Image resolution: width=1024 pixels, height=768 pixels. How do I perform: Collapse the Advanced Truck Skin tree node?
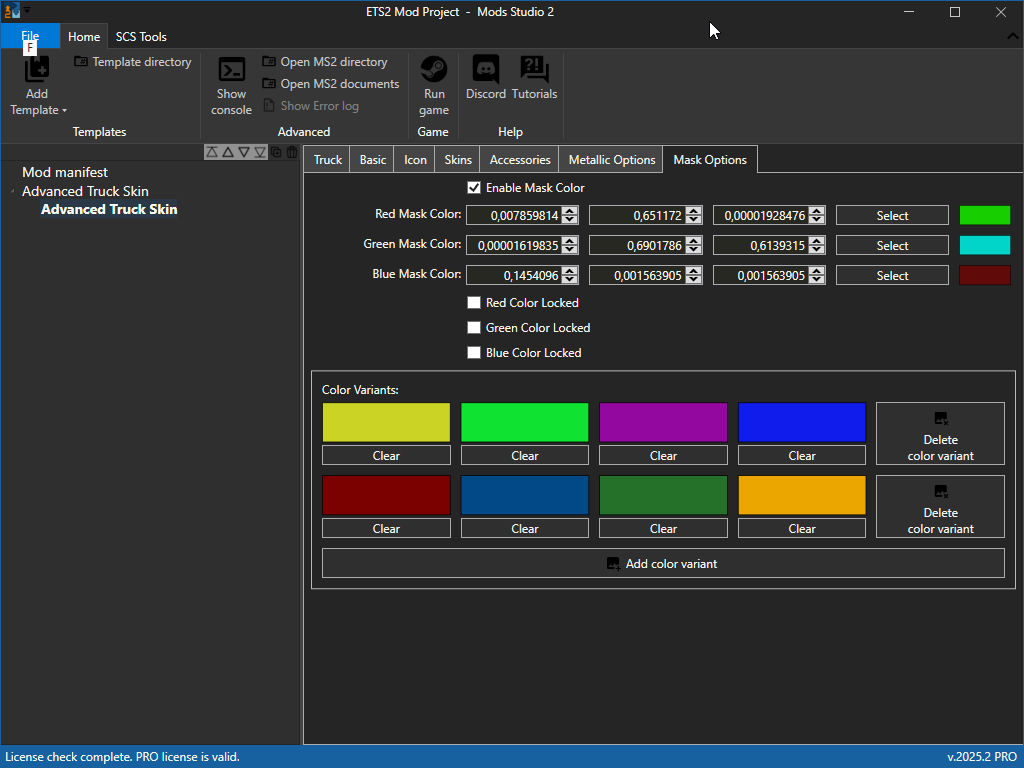(x=13, y=192)
